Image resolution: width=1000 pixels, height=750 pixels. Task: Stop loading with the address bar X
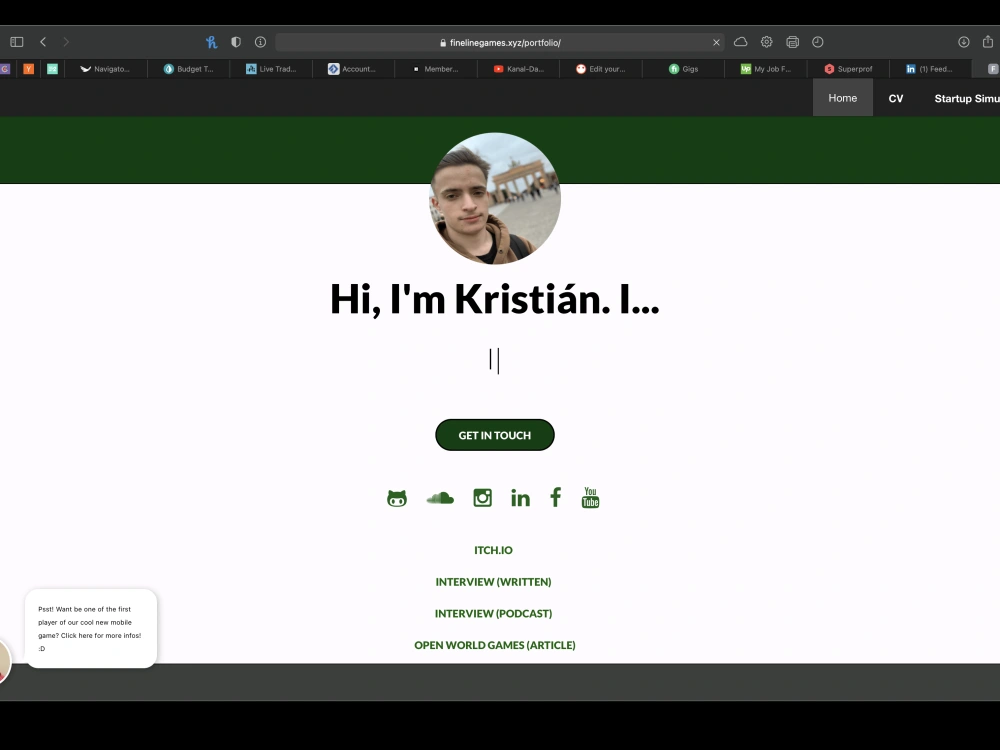[716, 43]
